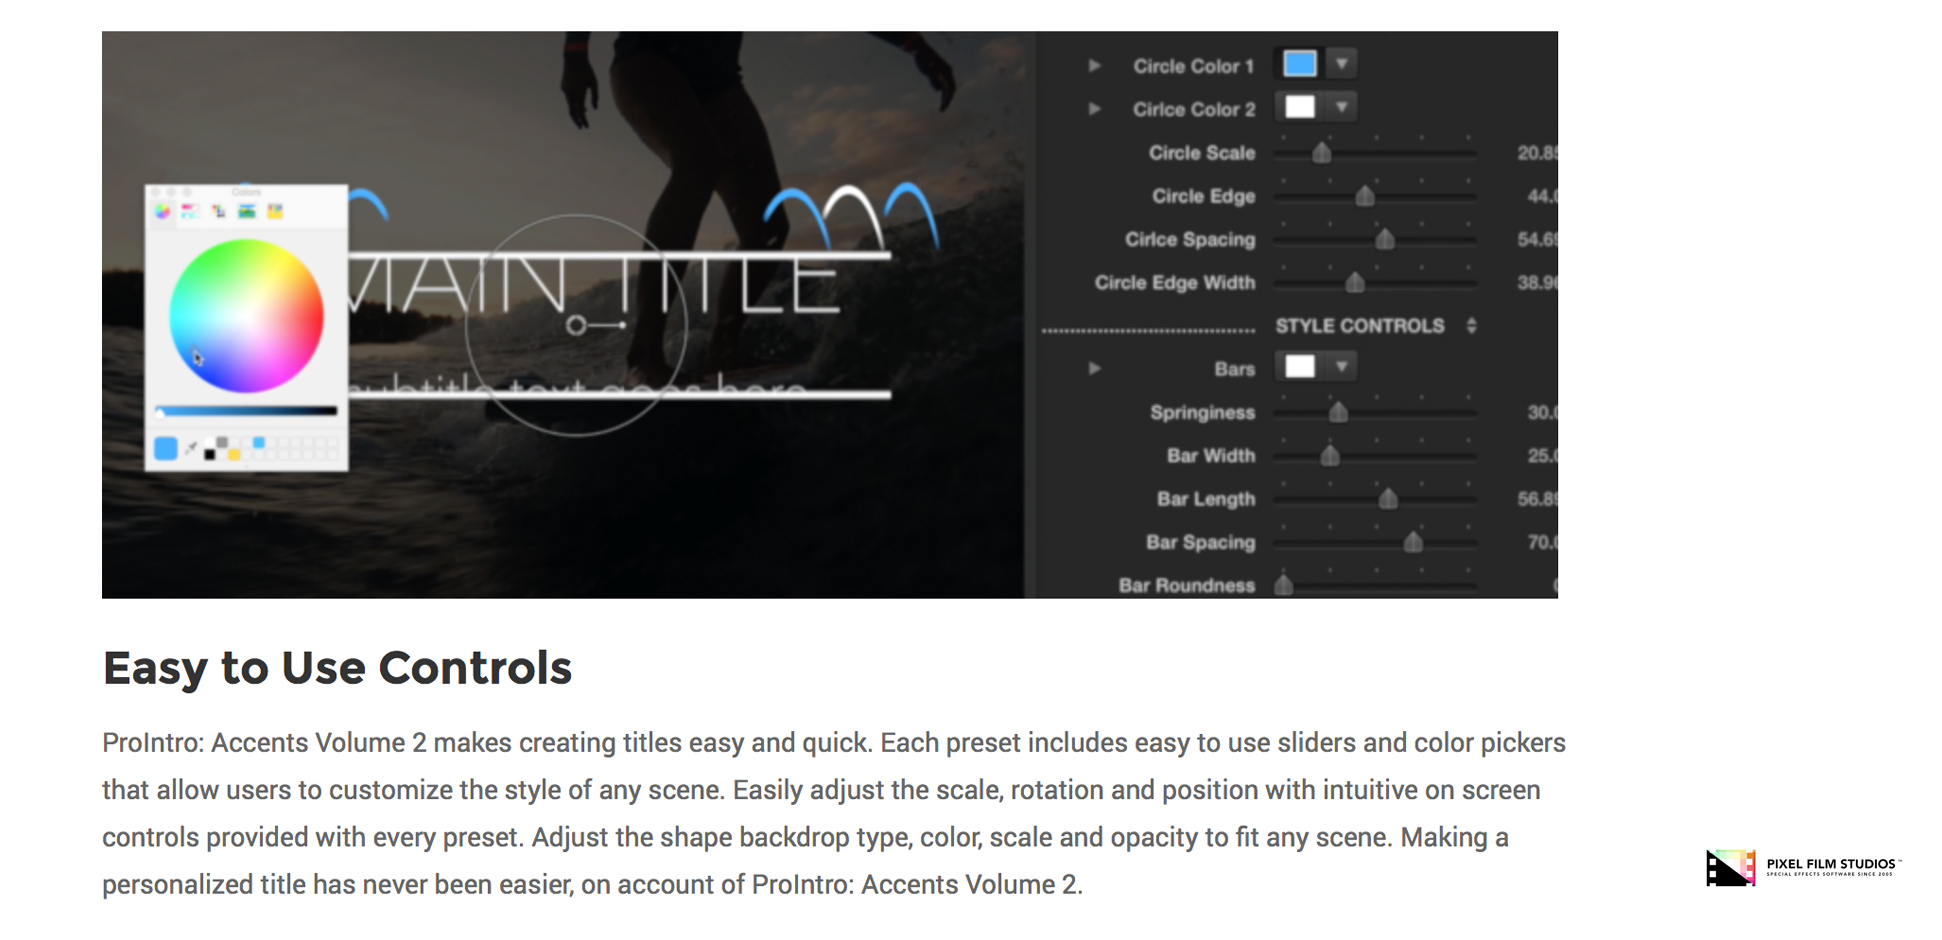The image size is (1942, 940).
Task: Open the Circle Color 1 dropdown arrow
Action: point(1342,64)
